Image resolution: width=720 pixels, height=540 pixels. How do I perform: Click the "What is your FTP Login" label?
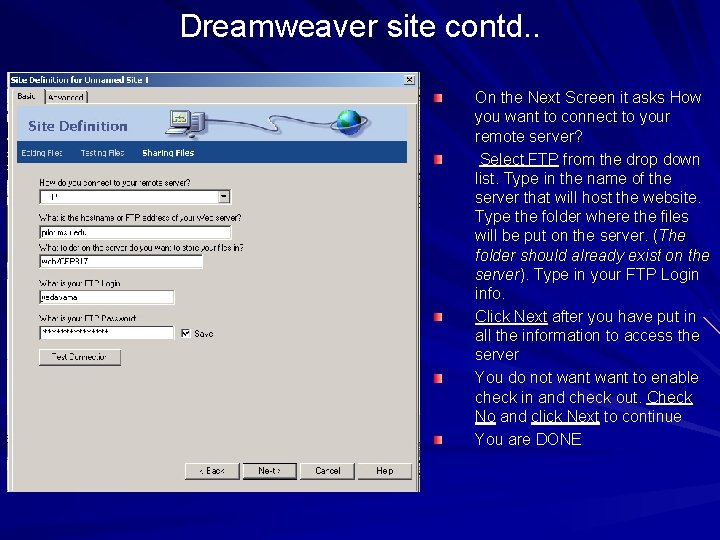80,283
